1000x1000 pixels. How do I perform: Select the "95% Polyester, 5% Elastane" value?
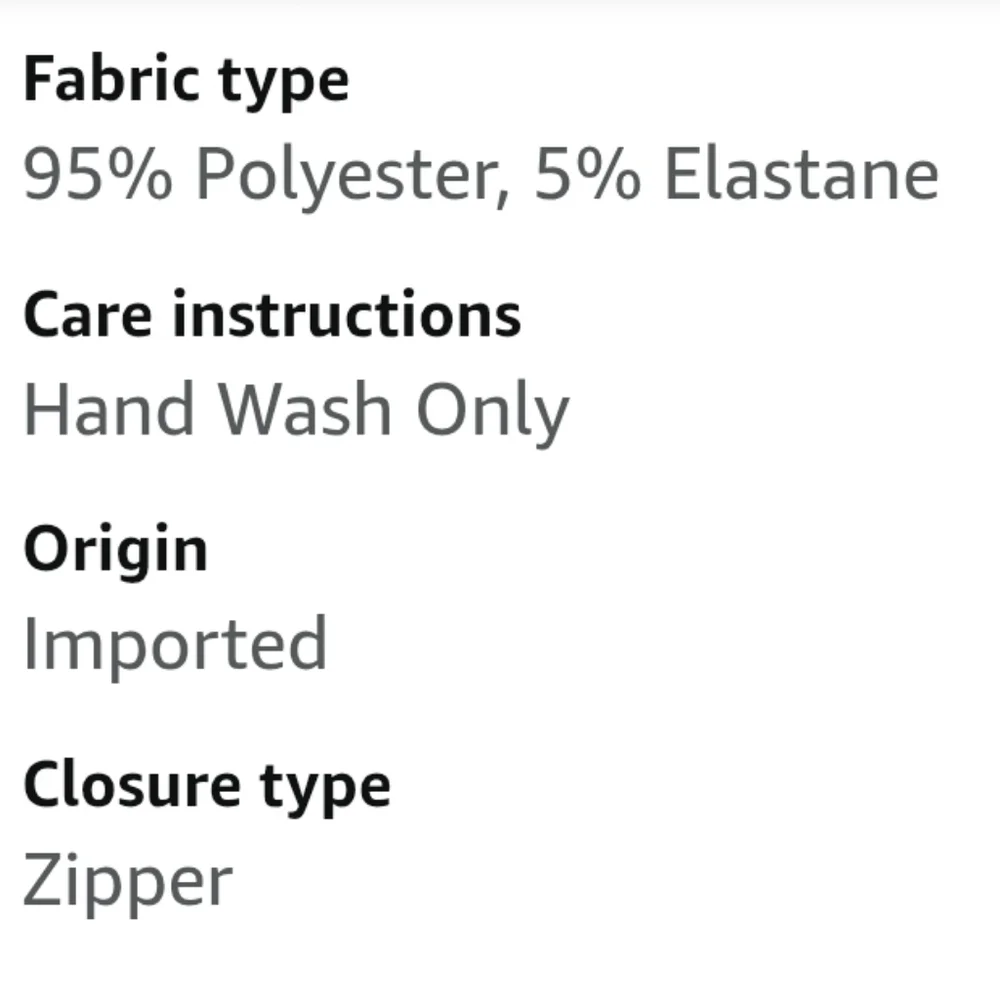(x=482, y=175)
